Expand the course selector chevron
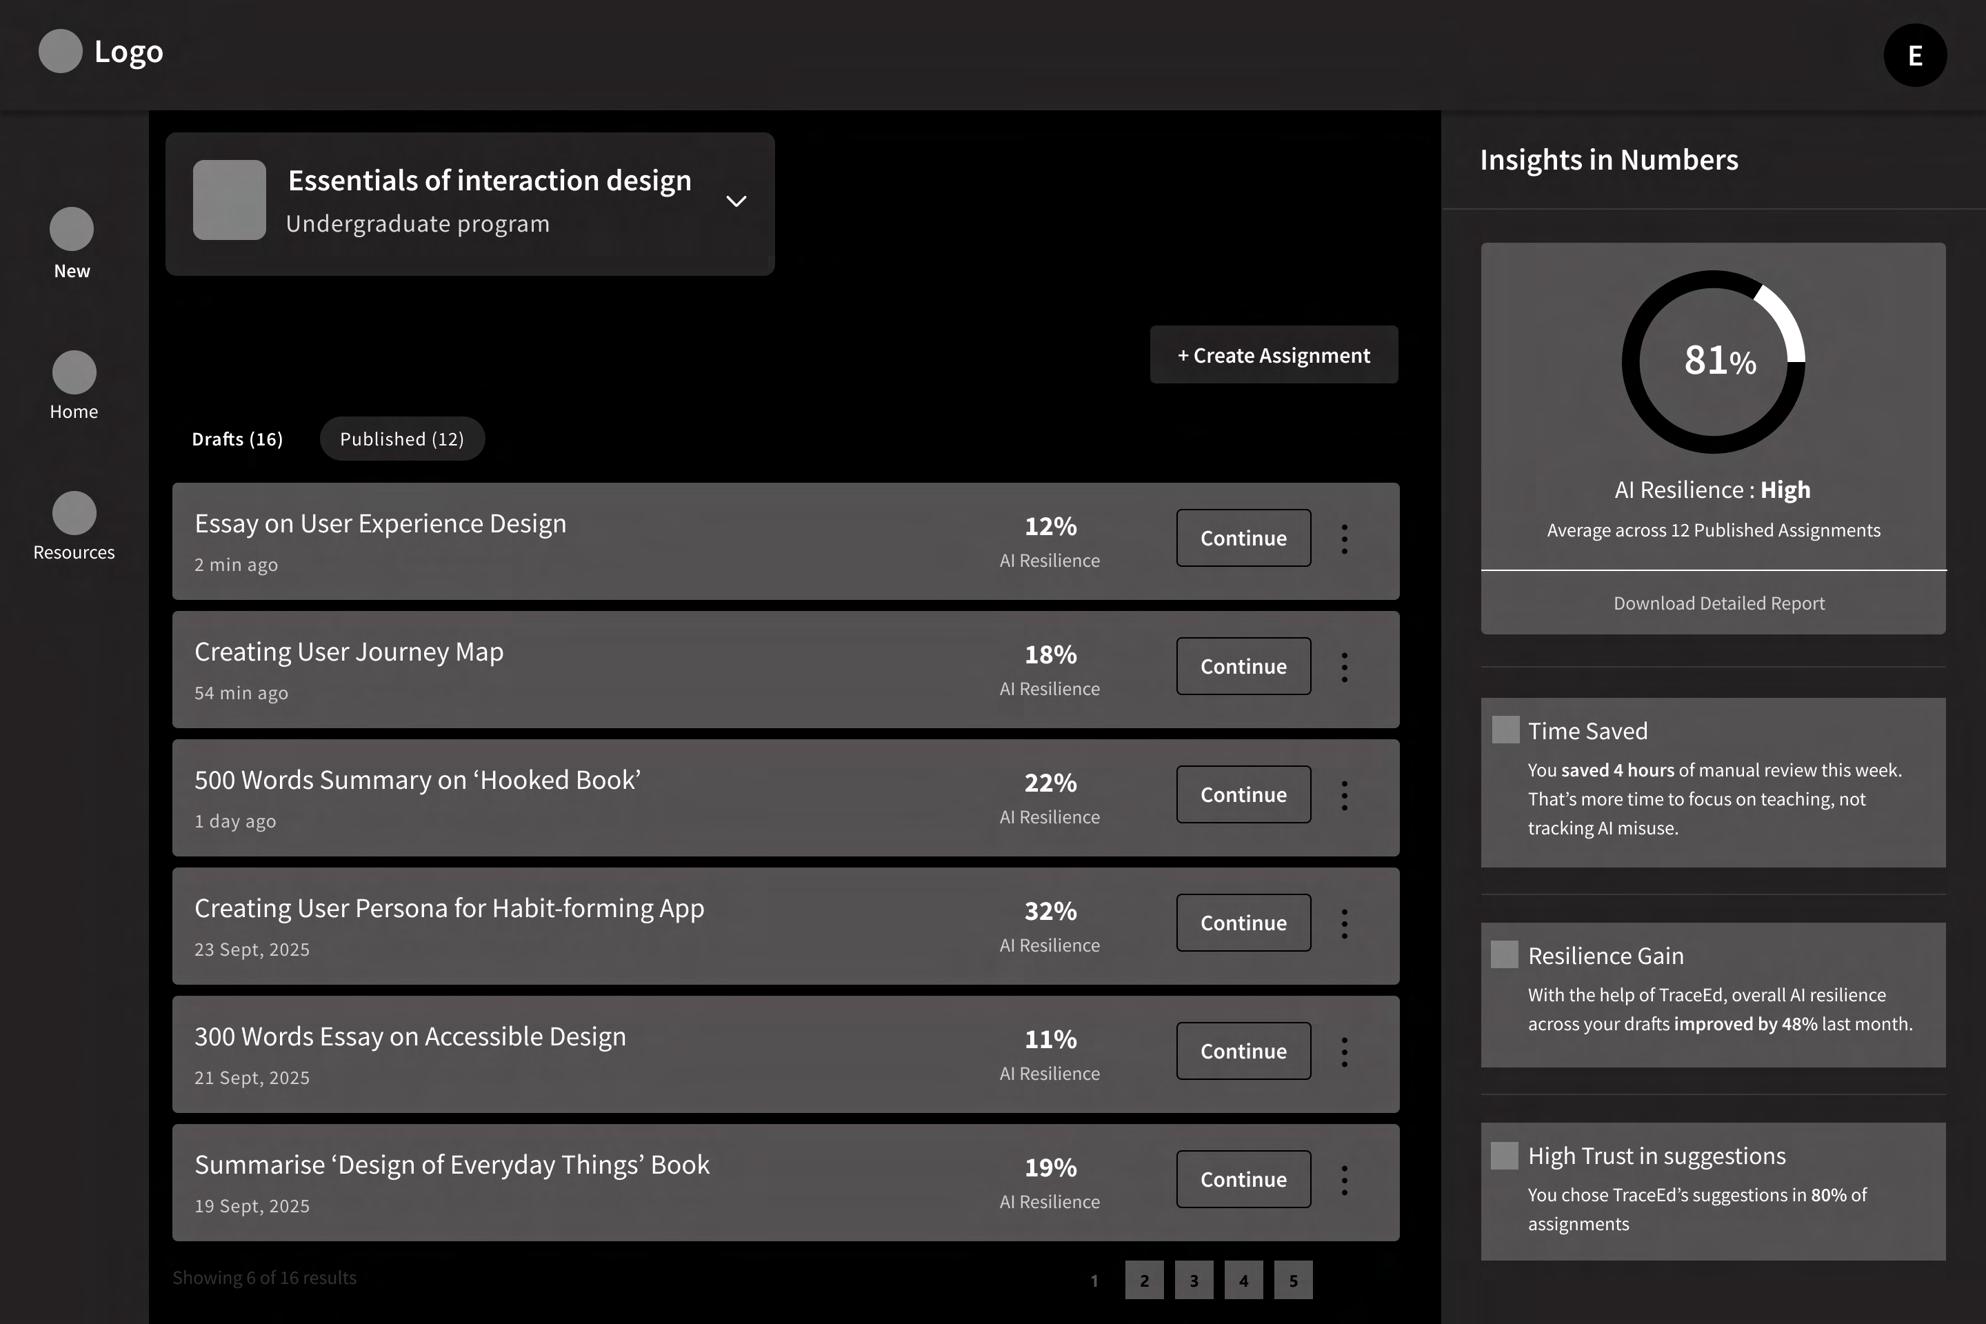The width and height of the screenshot is (1986, 1324). (x=736, y=202)
